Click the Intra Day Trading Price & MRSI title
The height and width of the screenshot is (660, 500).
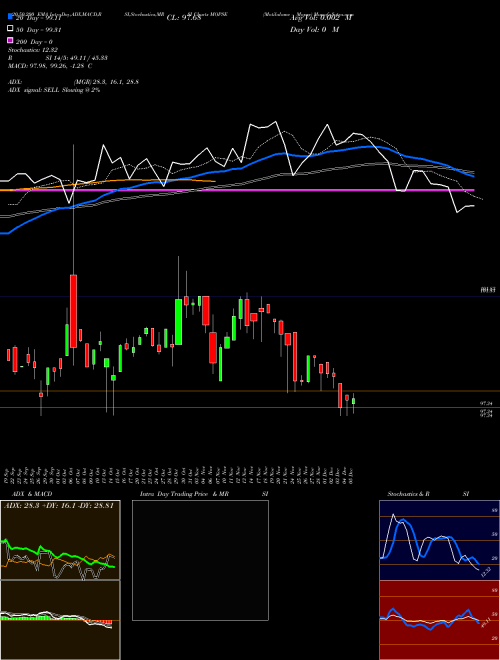click(x=204, y=494)
